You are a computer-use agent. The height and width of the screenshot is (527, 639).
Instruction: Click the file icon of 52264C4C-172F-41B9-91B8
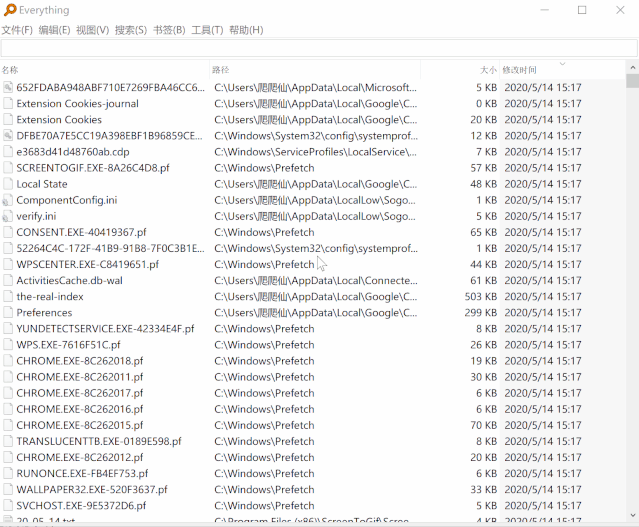pos(8,248)
